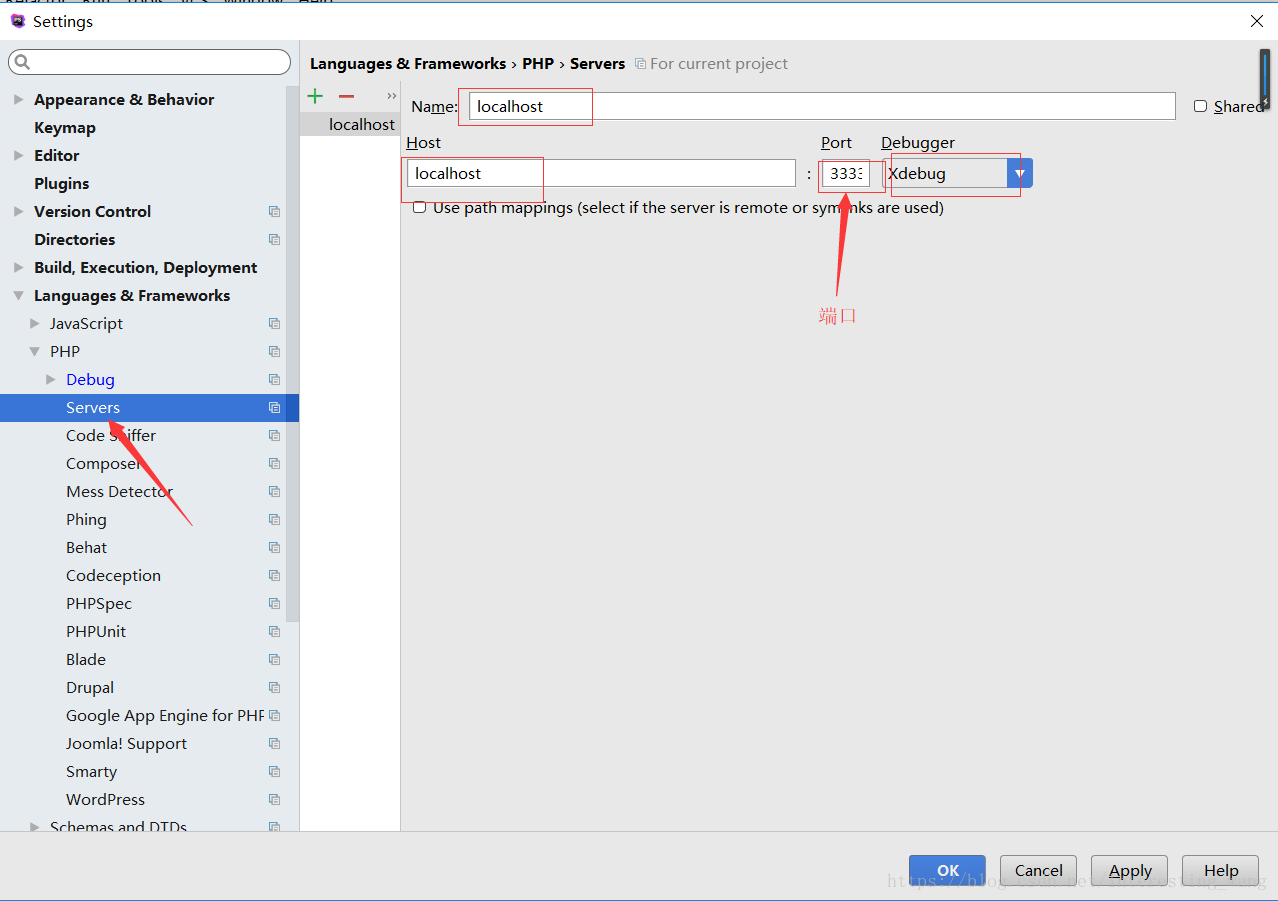Image resolution: width=1278 pixels, height=901 pixels.
Task: Click project-level icon next to Smarty
Action: click(x=274, y=772)
